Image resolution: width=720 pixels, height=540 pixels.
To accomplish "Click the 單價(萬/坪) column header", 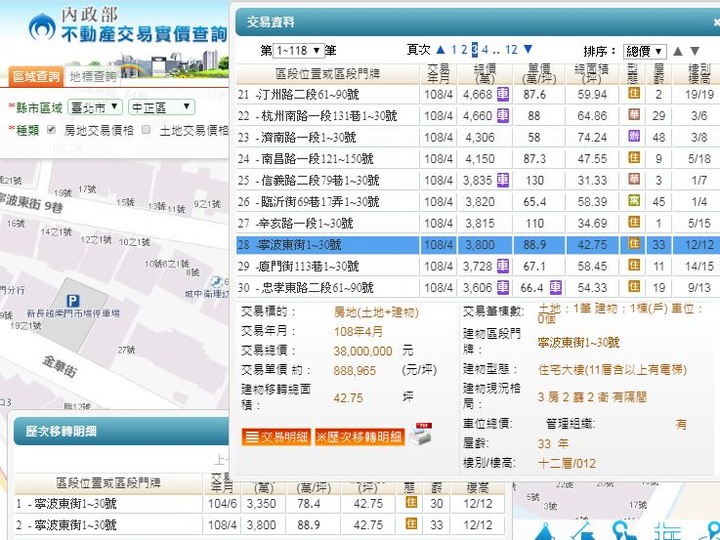I will tap(539, 74).
